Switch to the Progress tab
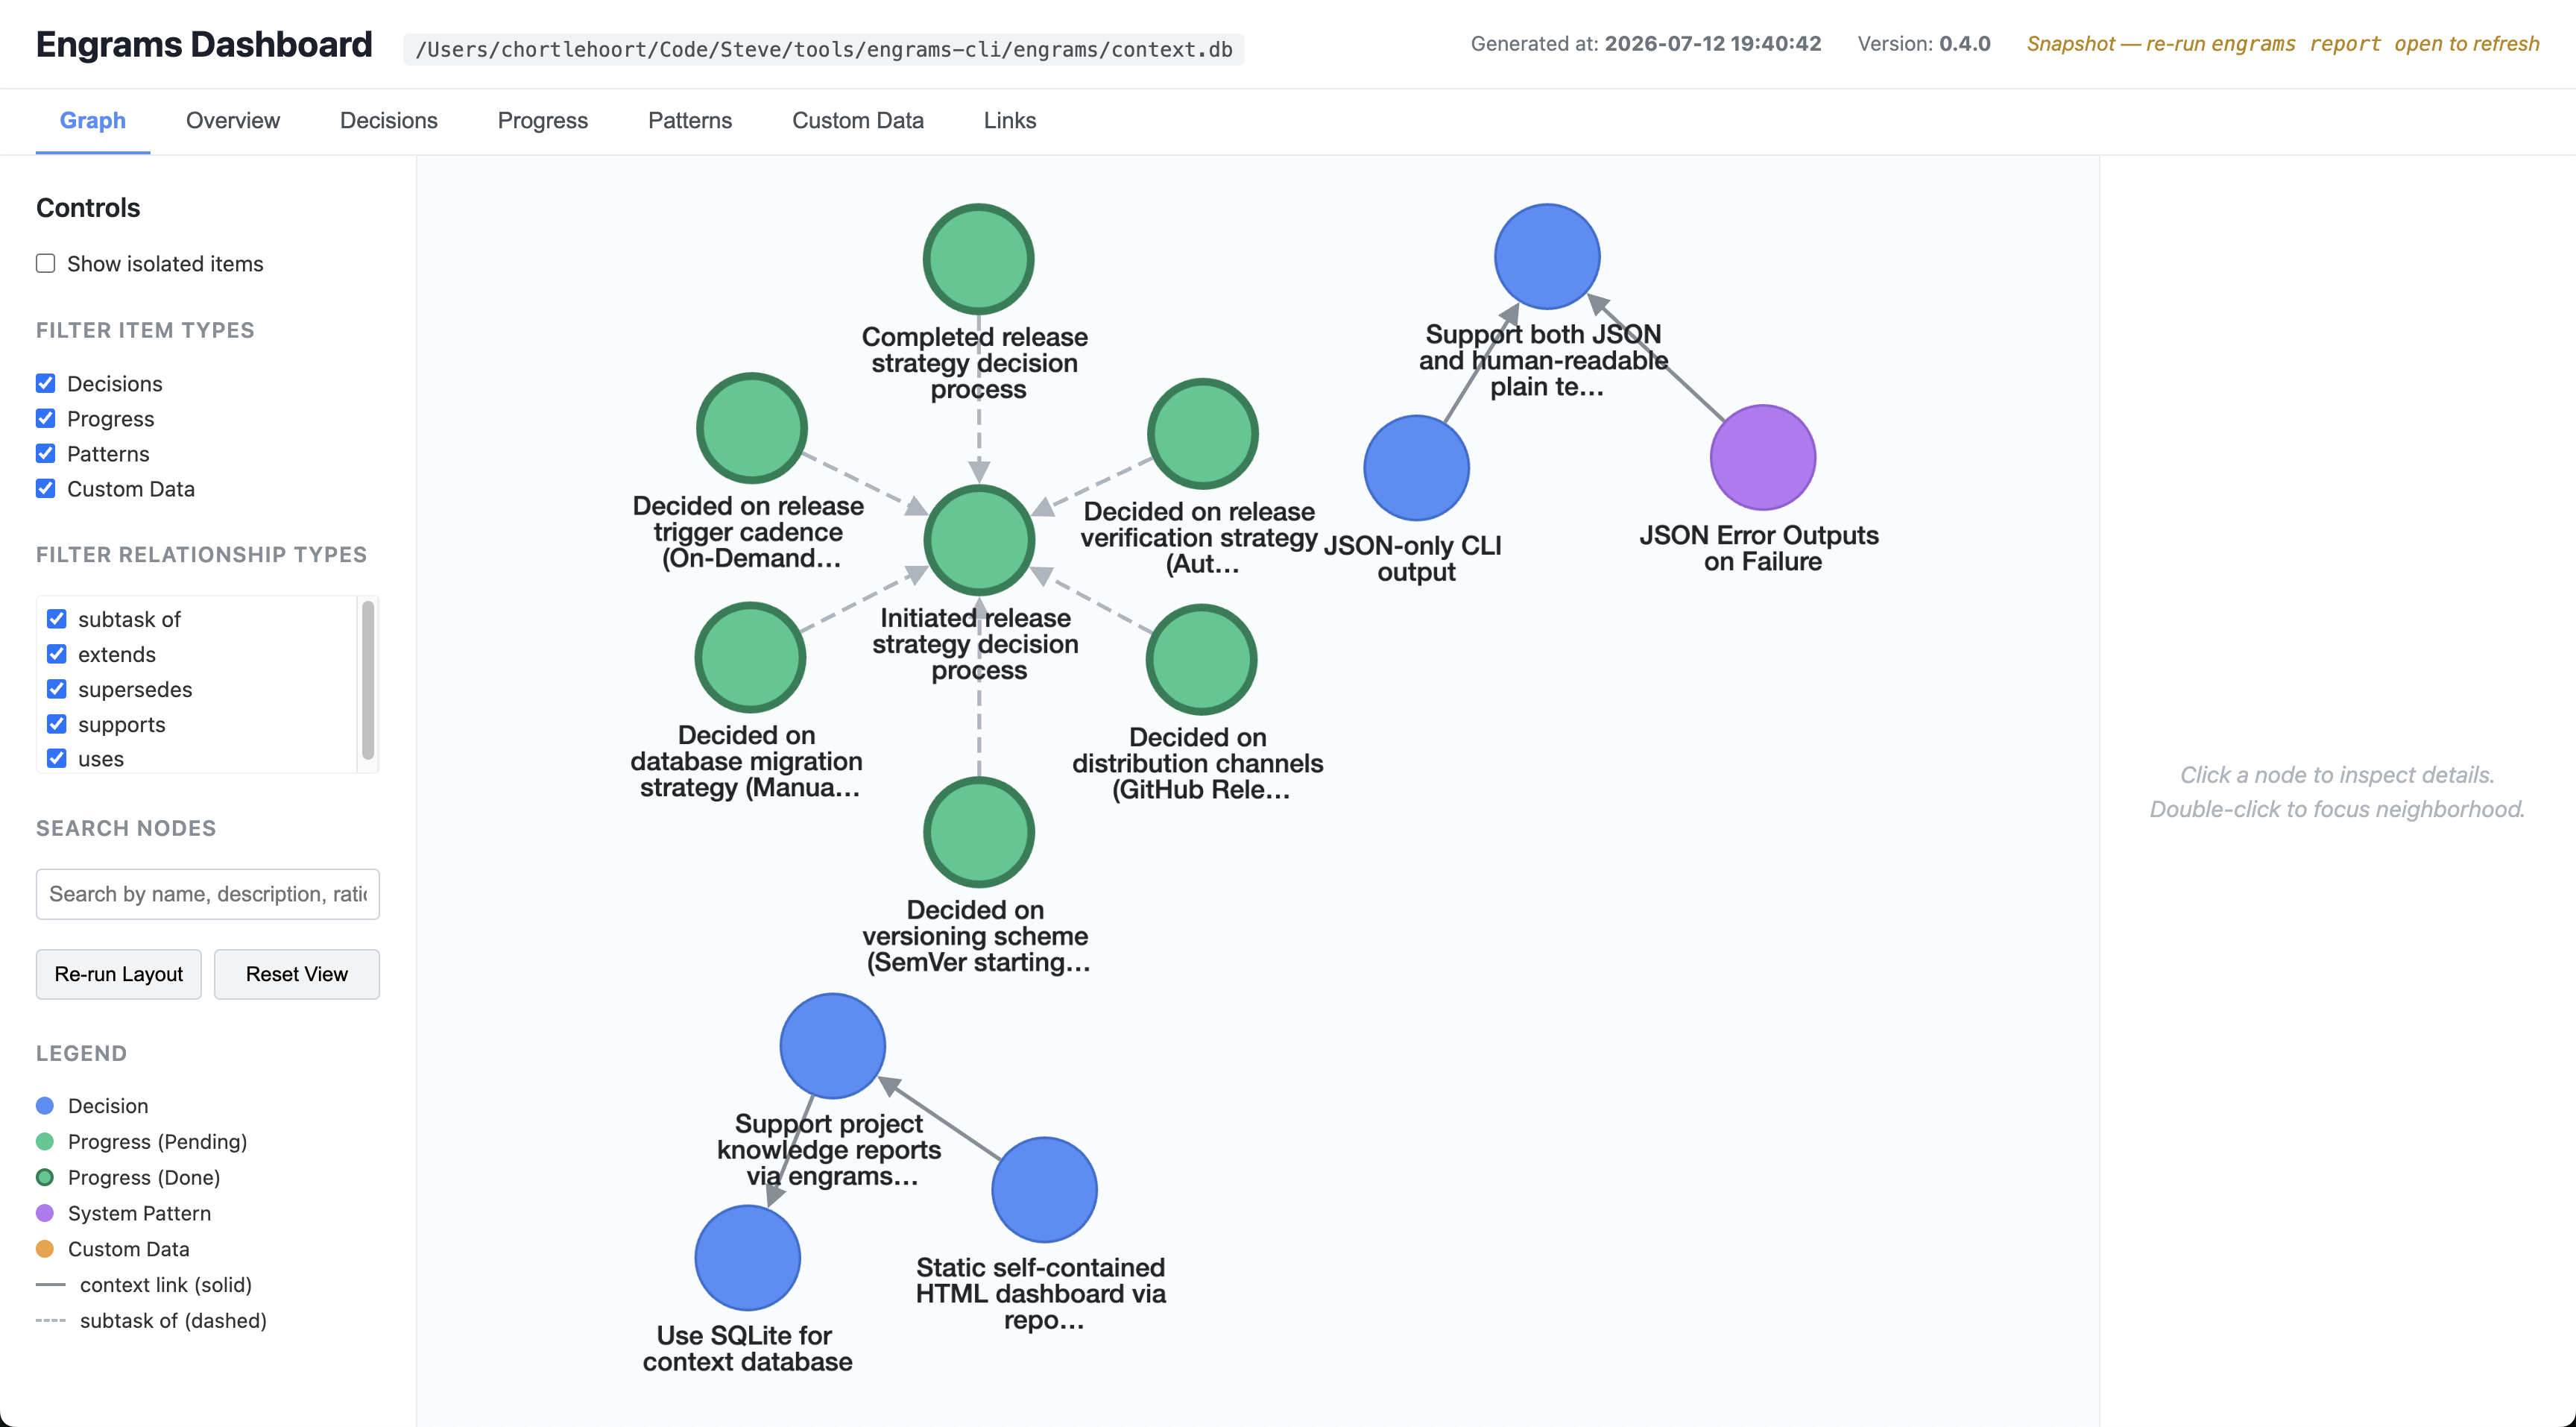 (543, 120)
